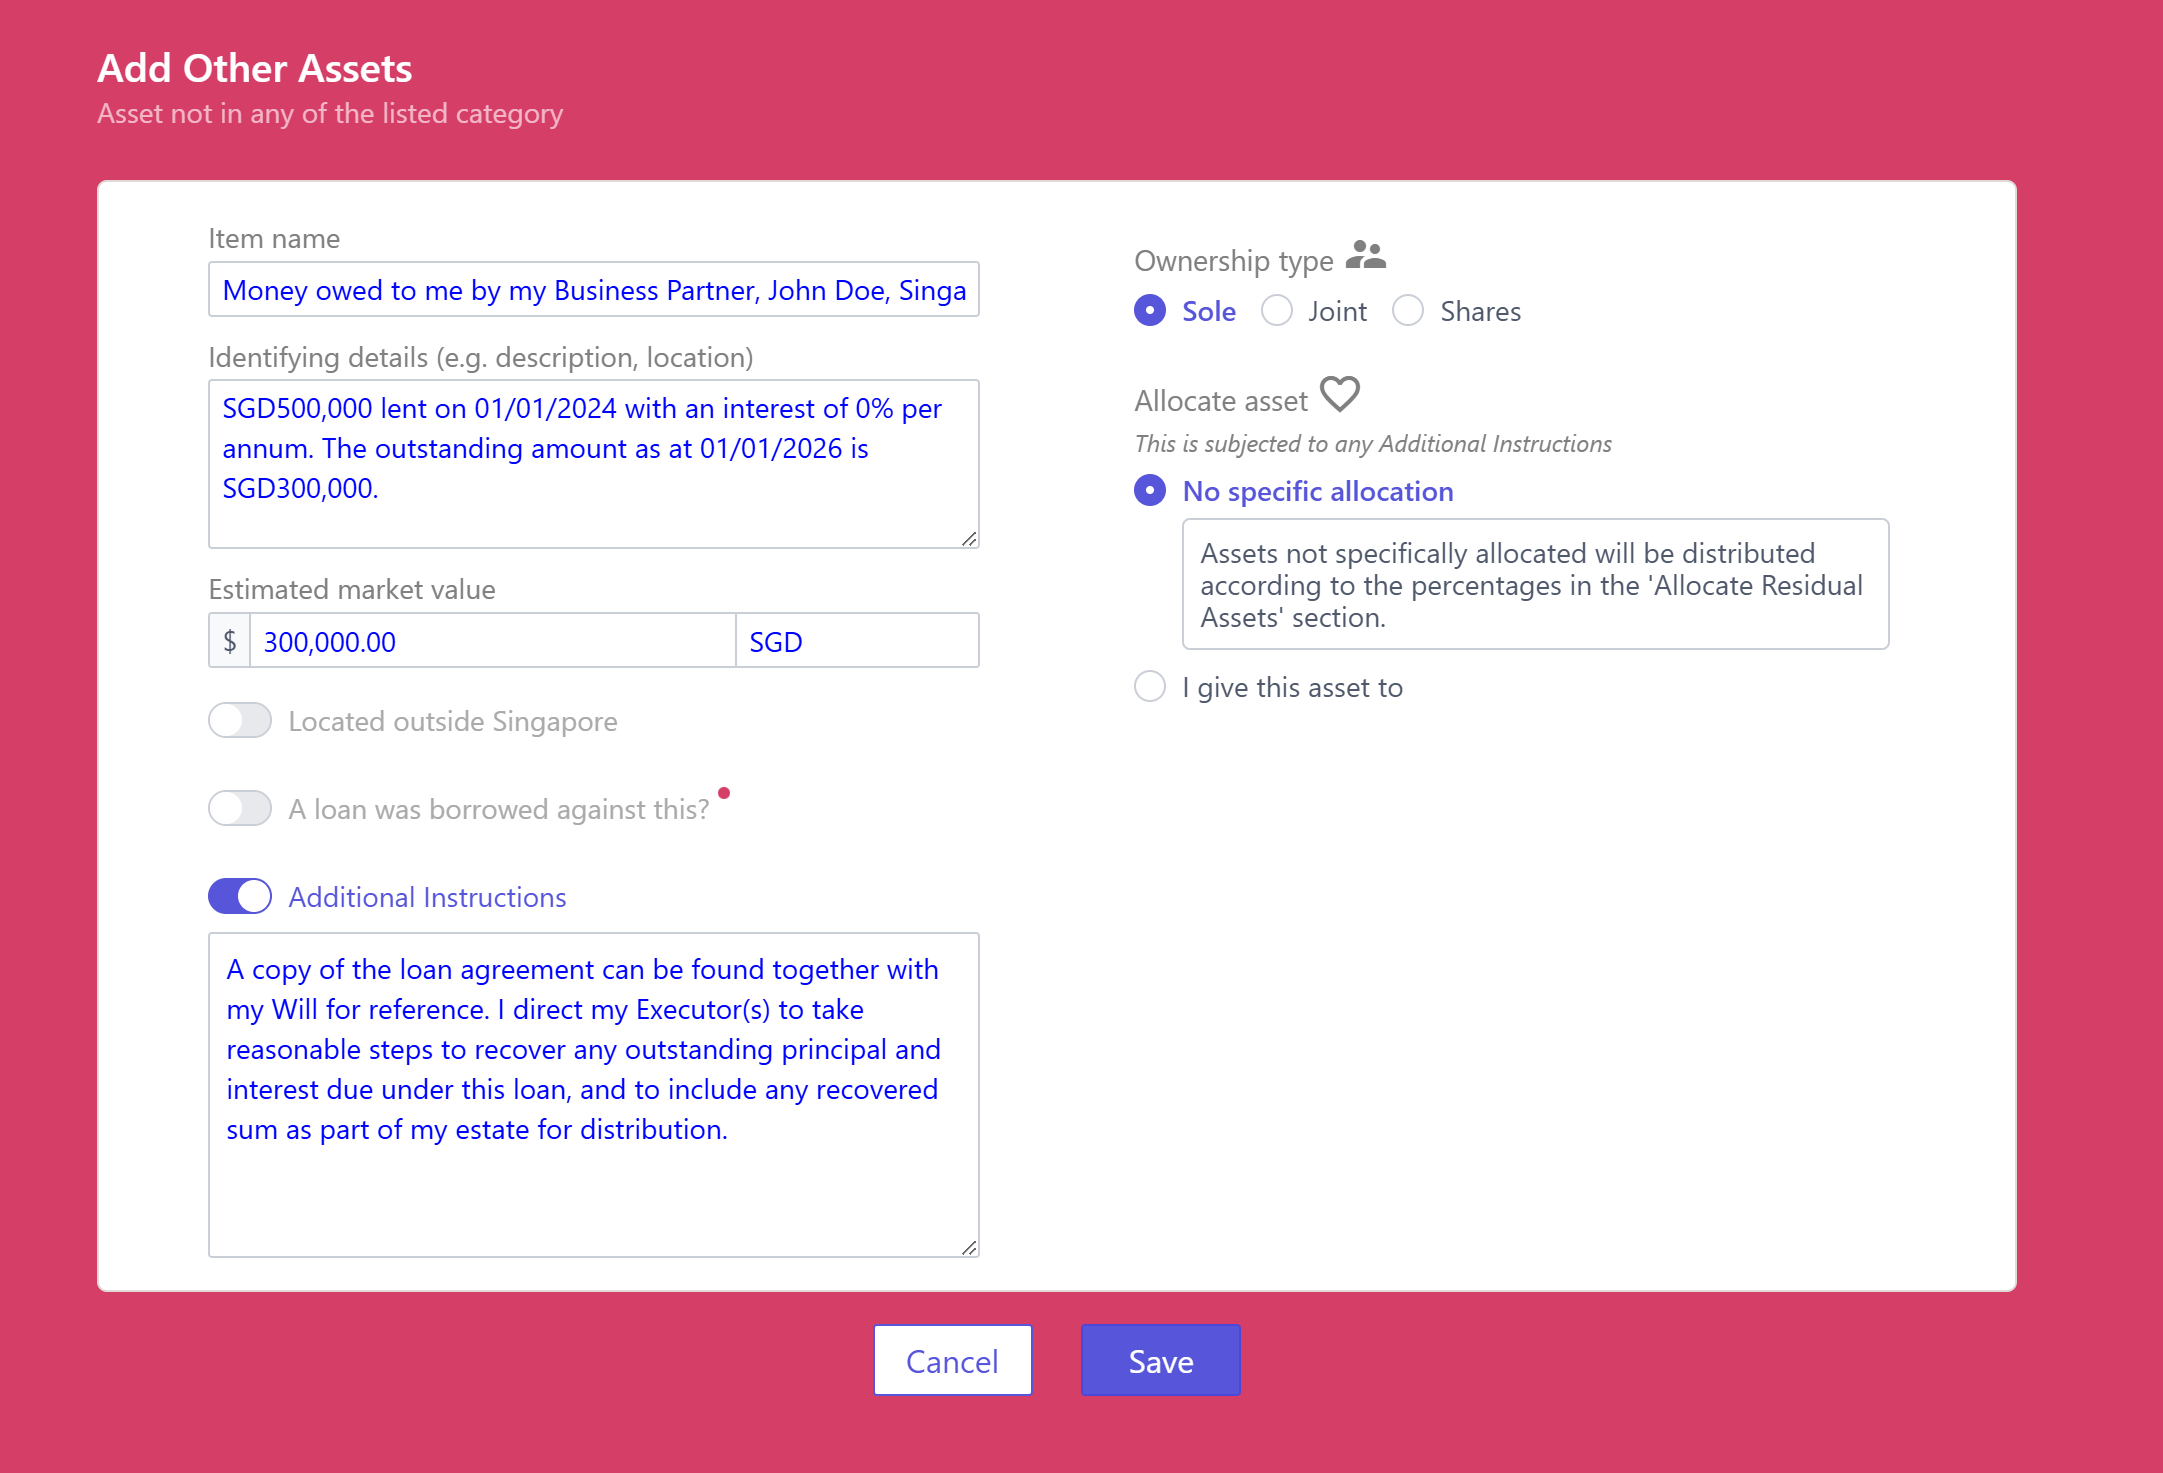Screen dimensions: 2163x1473
Task: Open the SGD currency selector
Action: click(x=857, y=641)
